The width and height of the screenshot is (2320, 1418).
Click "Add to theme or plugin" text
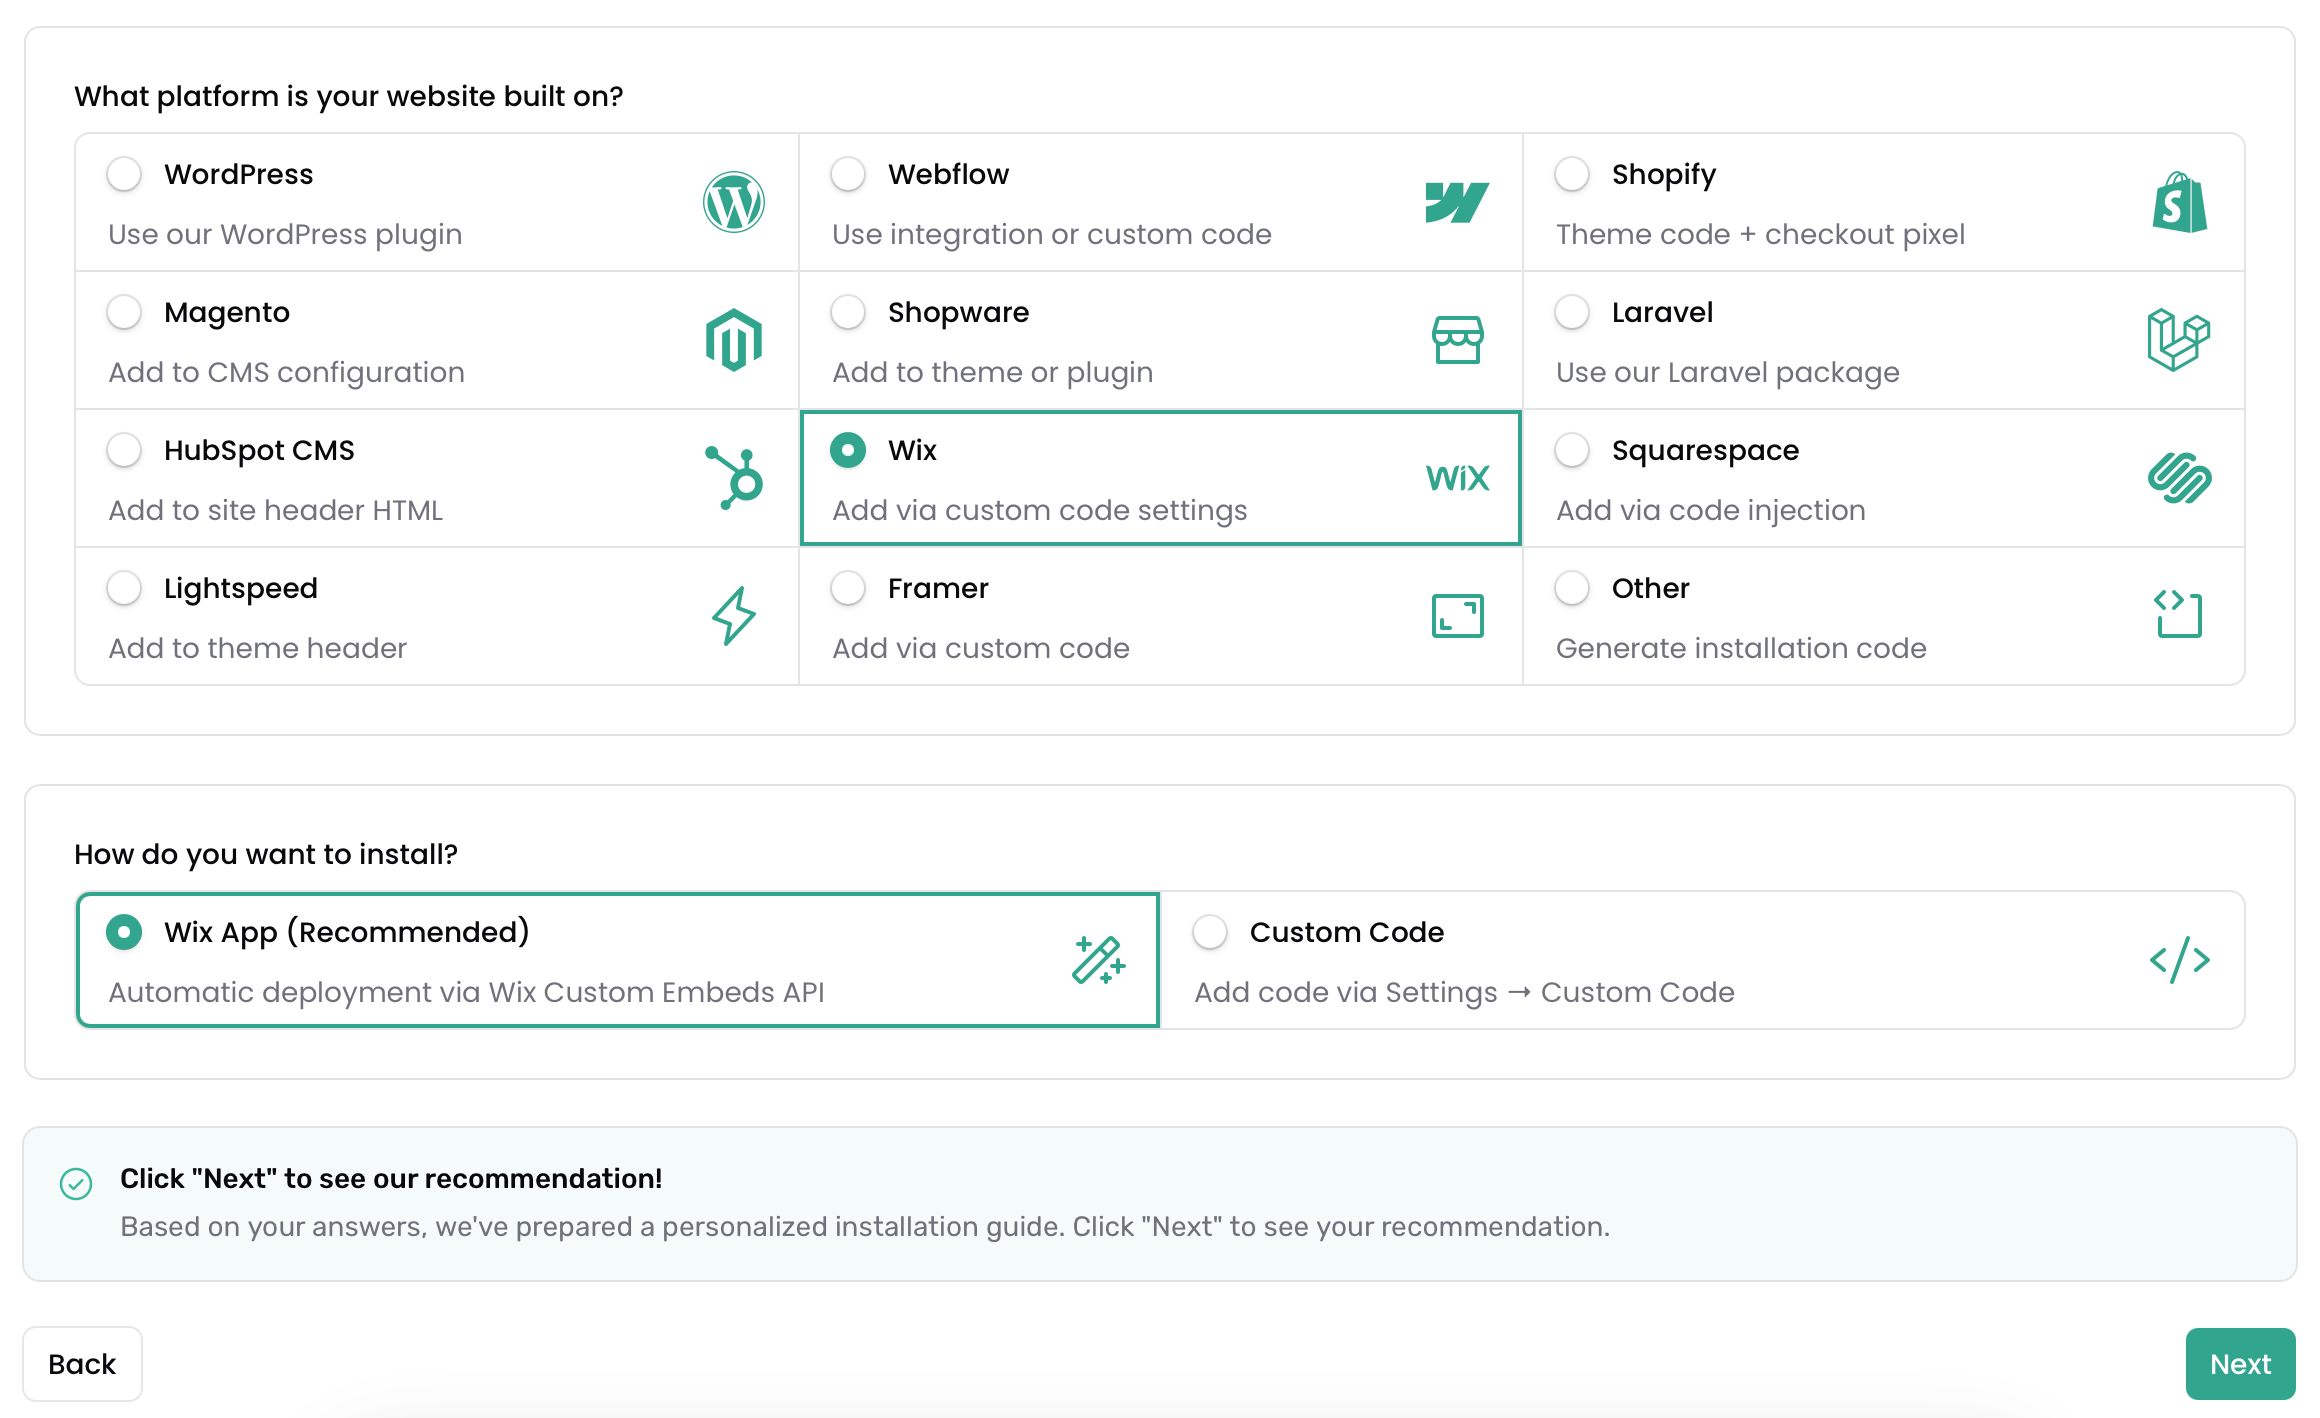(993, 372)
